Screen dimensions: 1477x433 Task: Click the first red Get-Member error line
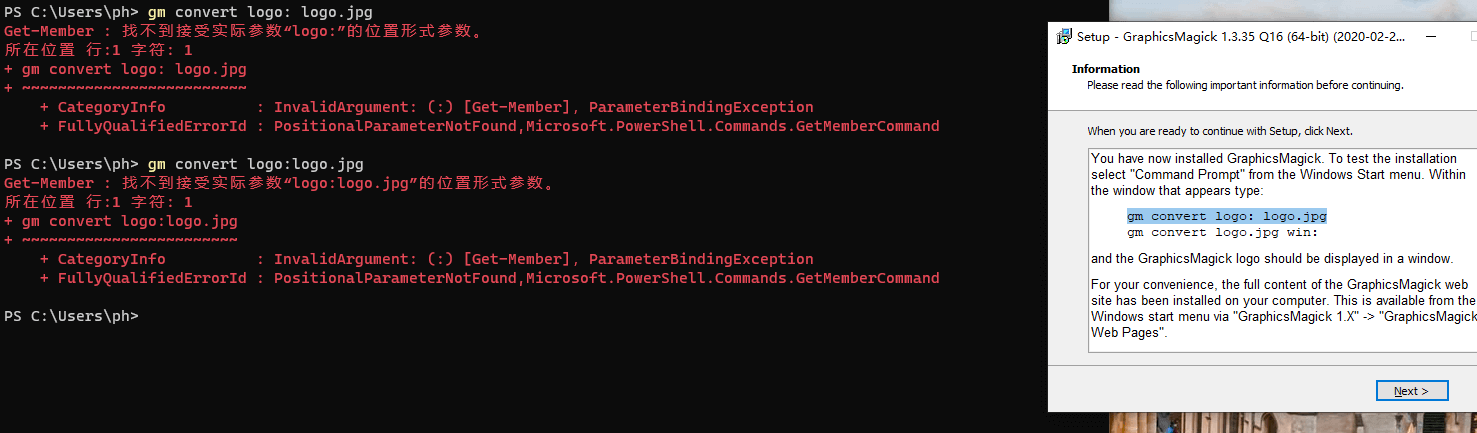243,31
